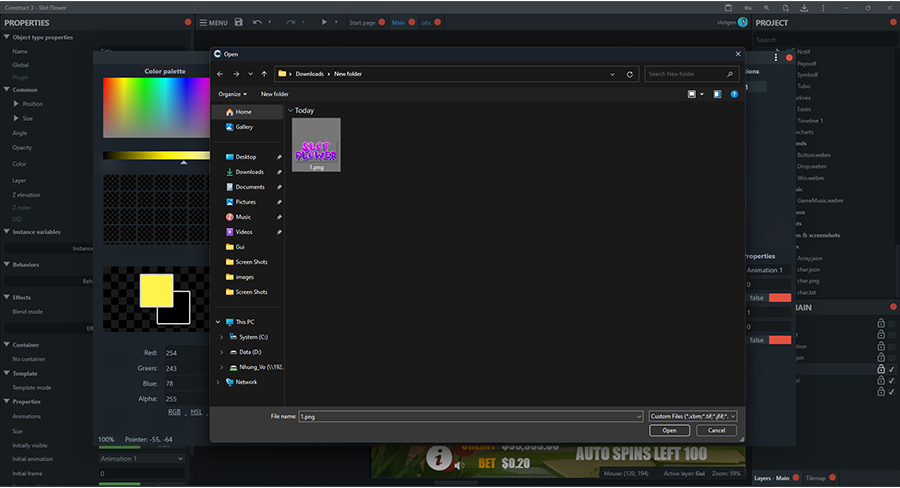
Task: Click the Save project icon in toolbar
Action: click(238, 22)
